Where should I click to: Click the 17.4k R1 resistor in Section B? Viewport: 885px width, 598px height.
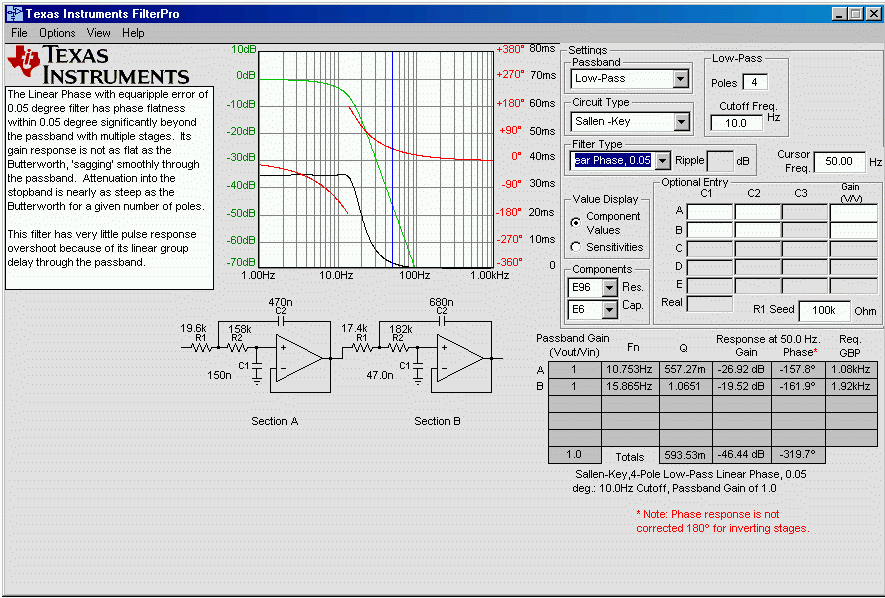pos(362,348)
